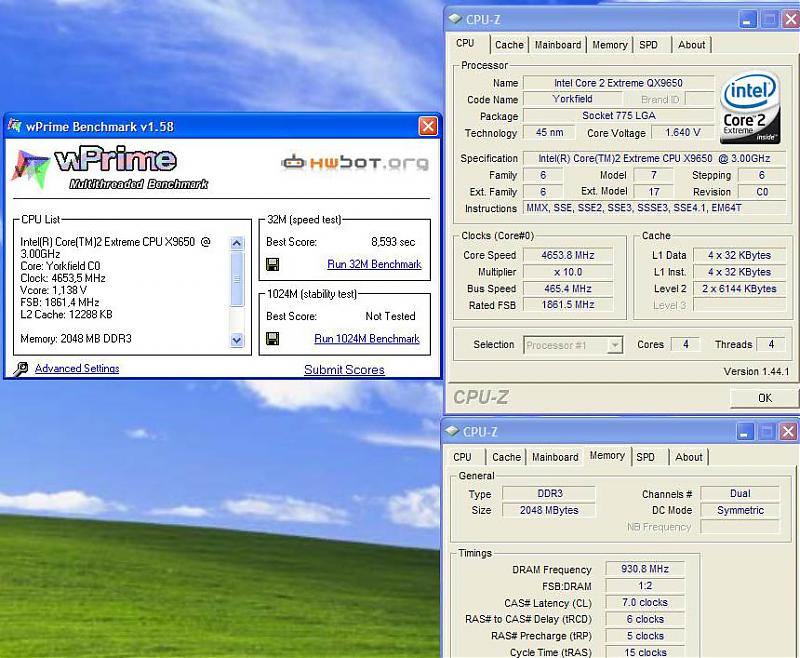
Task: Run the 1024M Benchmark
Action: pyautogui.click(x=367, y=339)
